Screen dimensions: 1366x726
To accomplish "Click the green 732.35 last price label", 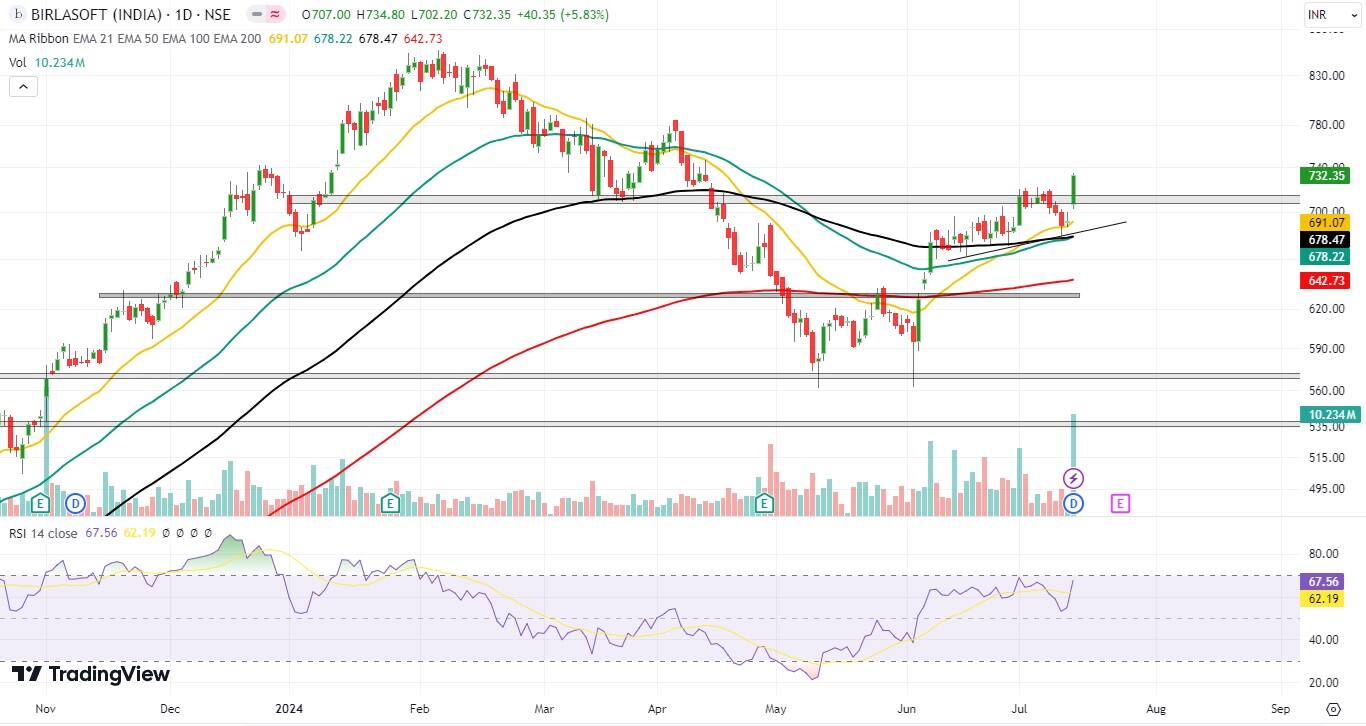I will (1328, 175).
